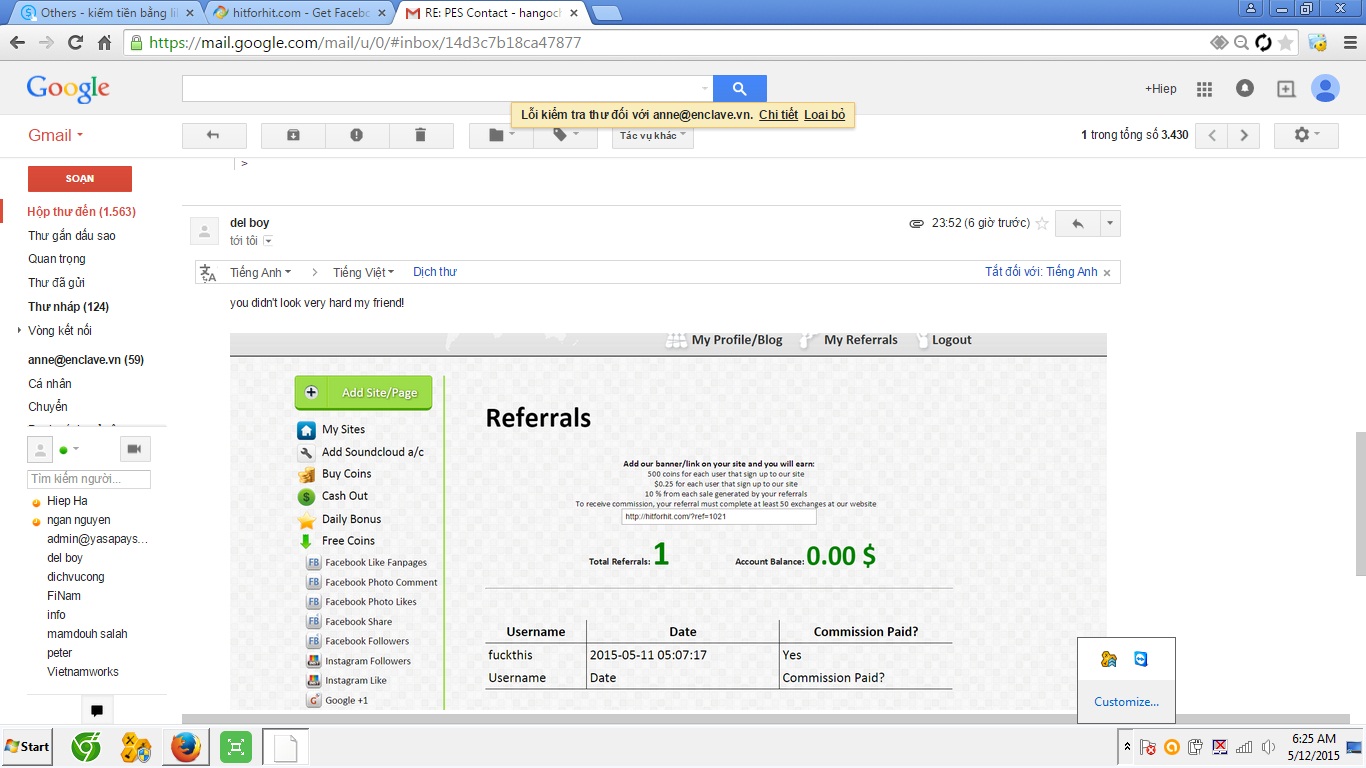Choose target language 'Tiếng Việt' dropdown
The image size is (1366, 768).
click(364, 272)
